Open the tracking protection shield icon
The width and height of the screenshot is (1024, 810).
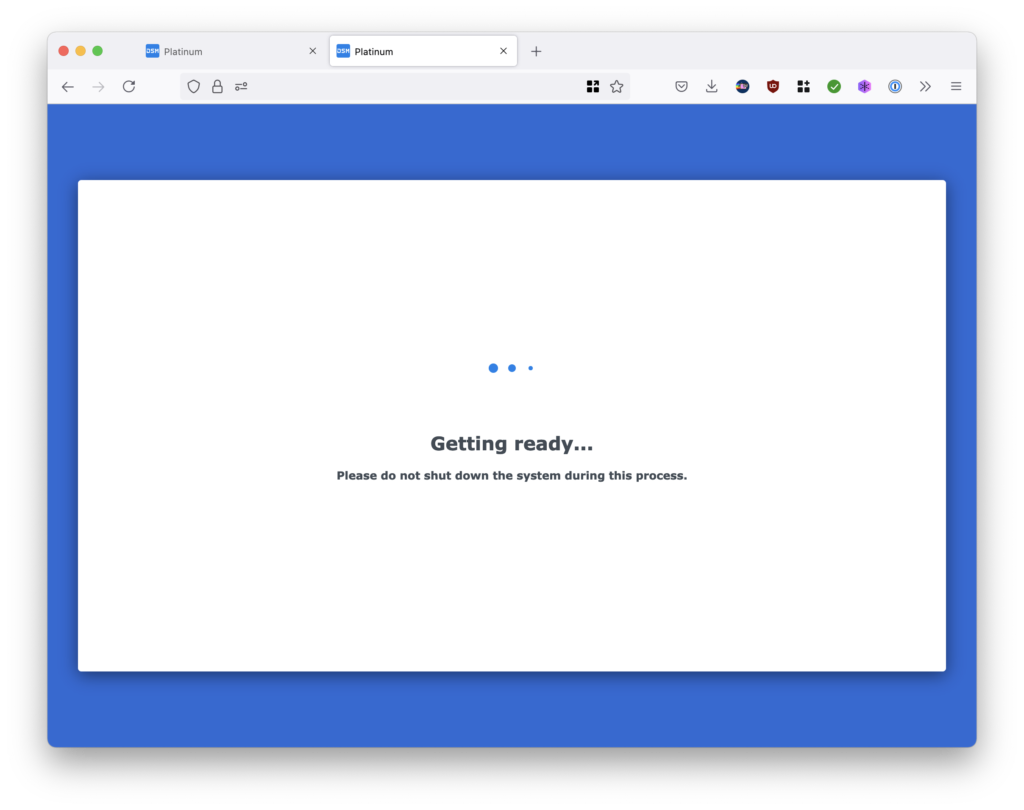pos(193,86)
